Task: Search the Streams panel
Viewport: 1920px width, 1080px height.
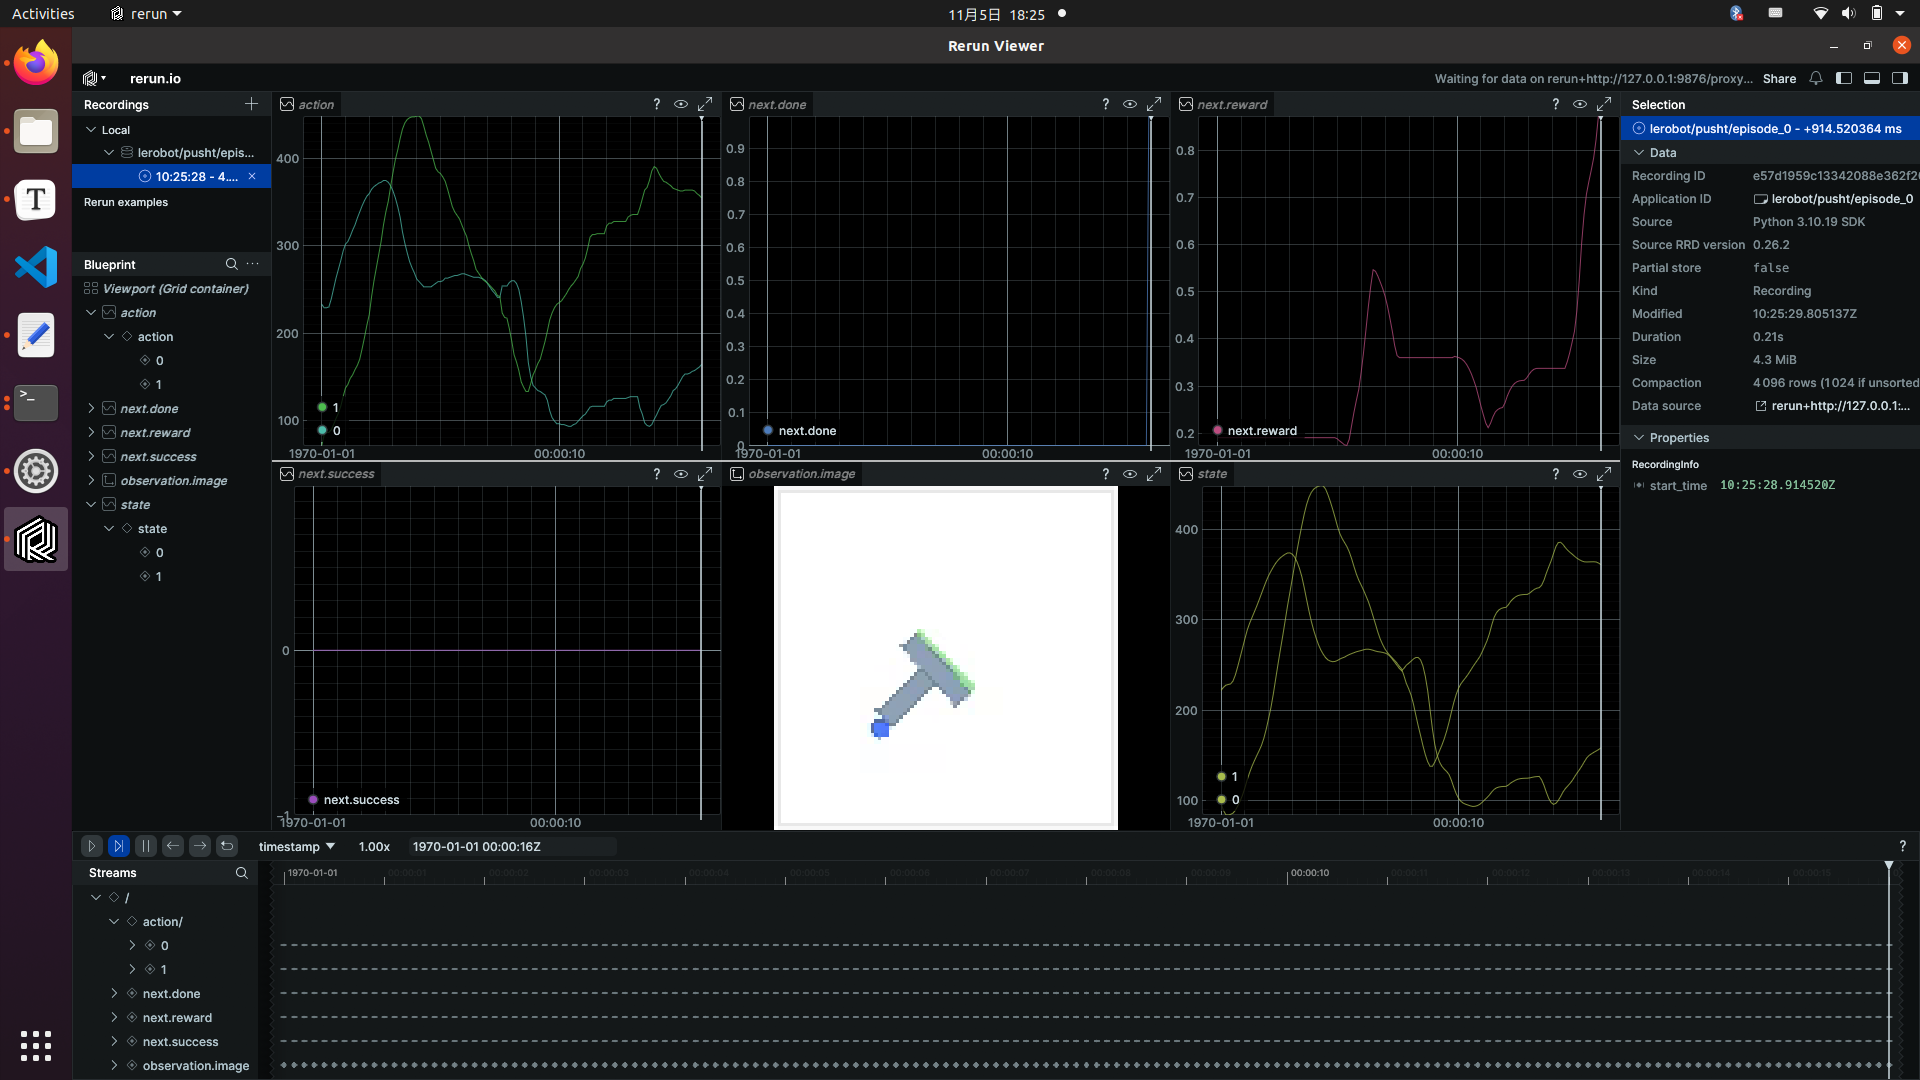Action: [241, 873]
